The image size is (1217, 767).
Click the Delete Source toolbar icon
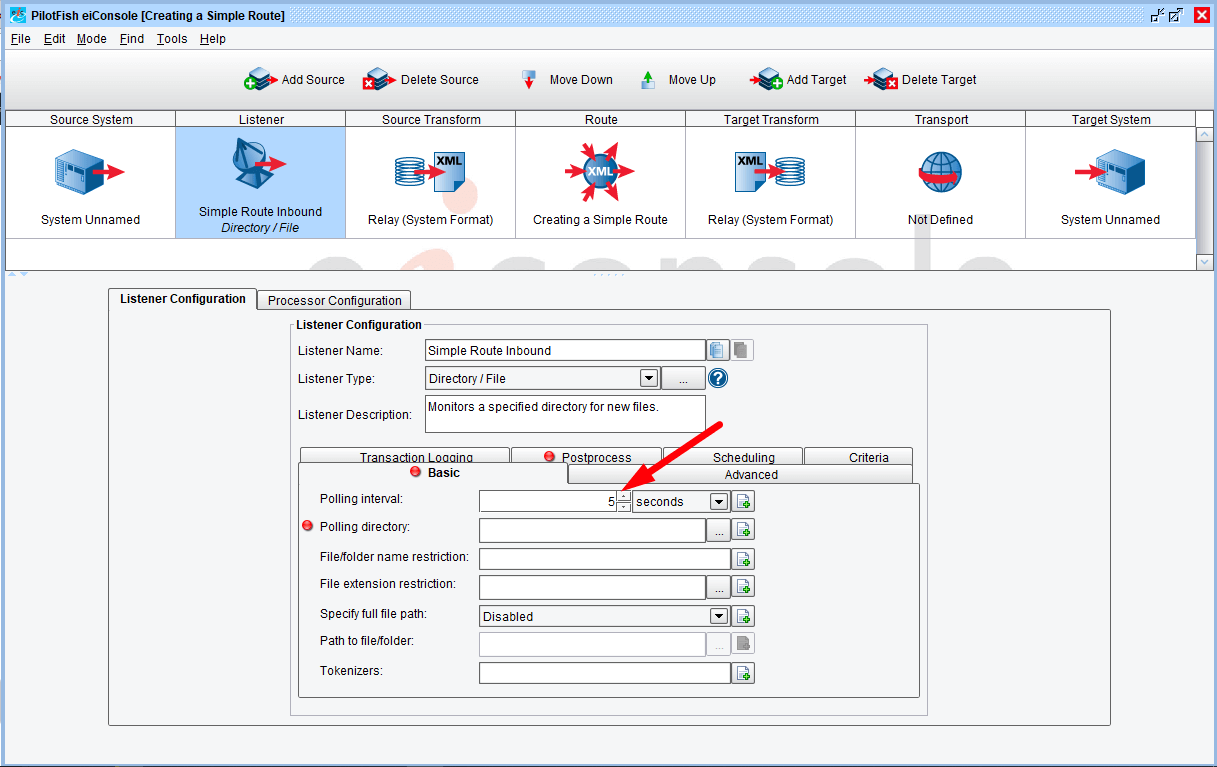[378, 80]
